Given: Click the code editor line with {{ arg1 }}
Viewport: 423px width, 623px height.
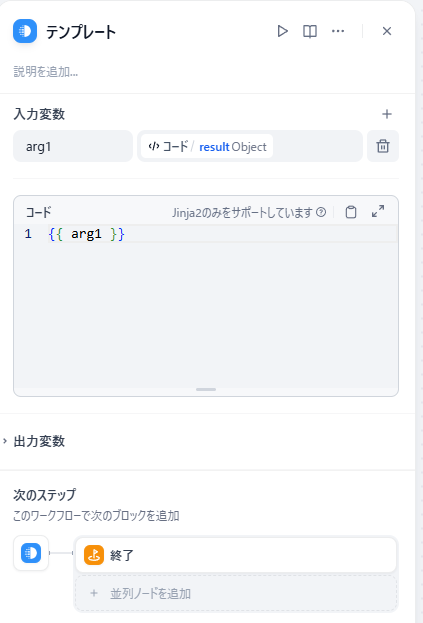Looking at the screenshot, I should [x=222, y=234].
